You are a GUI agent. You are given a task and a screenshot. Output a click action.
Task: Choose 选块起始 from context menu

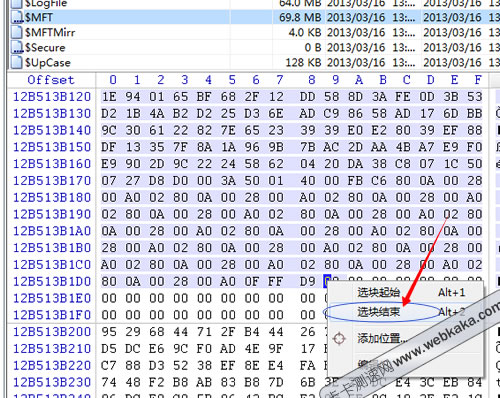pyautogui.click(x=378, y=292)
